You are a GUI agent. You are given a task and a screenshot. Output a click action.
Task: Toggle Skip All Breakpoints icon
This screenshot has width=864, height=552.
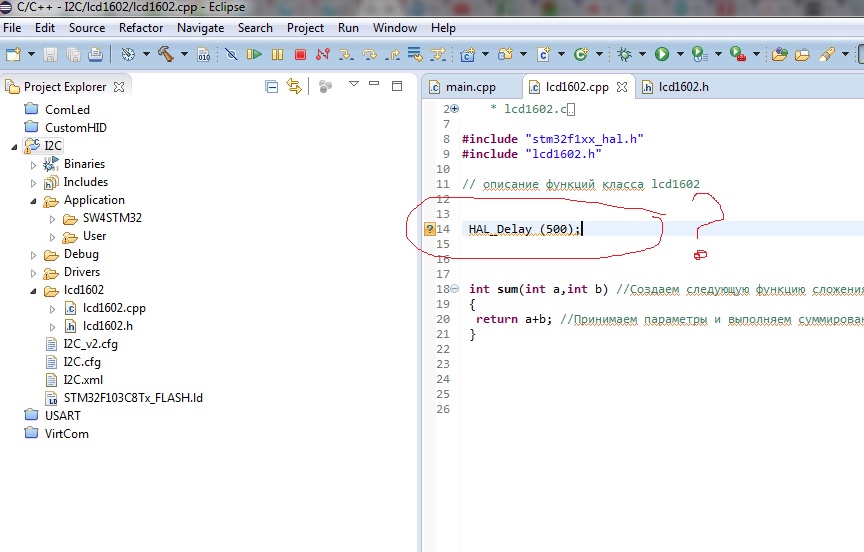click(231, 54)
